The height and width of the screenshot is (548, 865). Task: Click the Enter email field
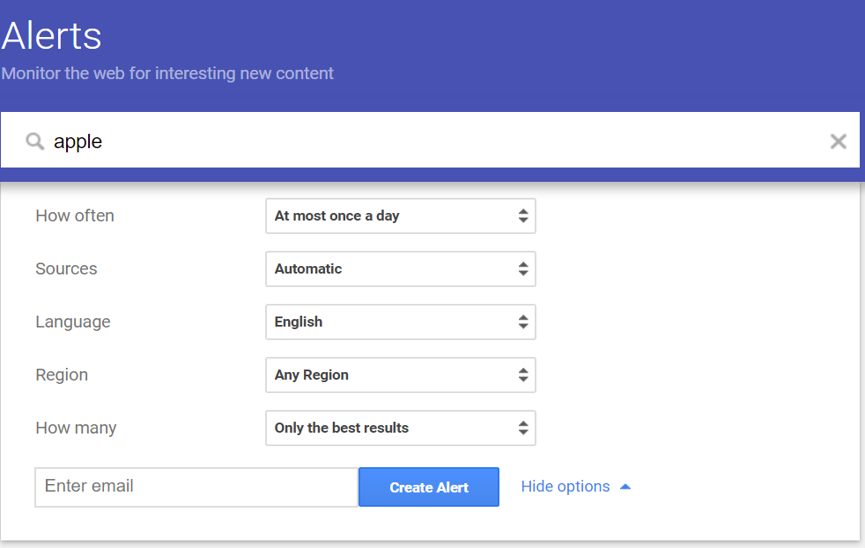[x=196, y=487]
